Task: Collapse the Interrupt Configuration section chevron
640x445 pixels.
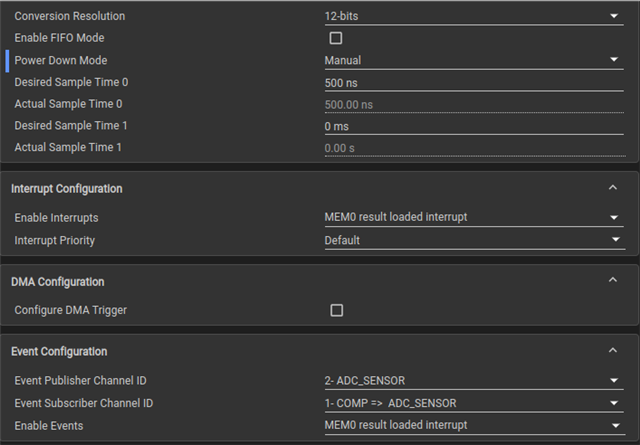Action: (x=613, y=188)
